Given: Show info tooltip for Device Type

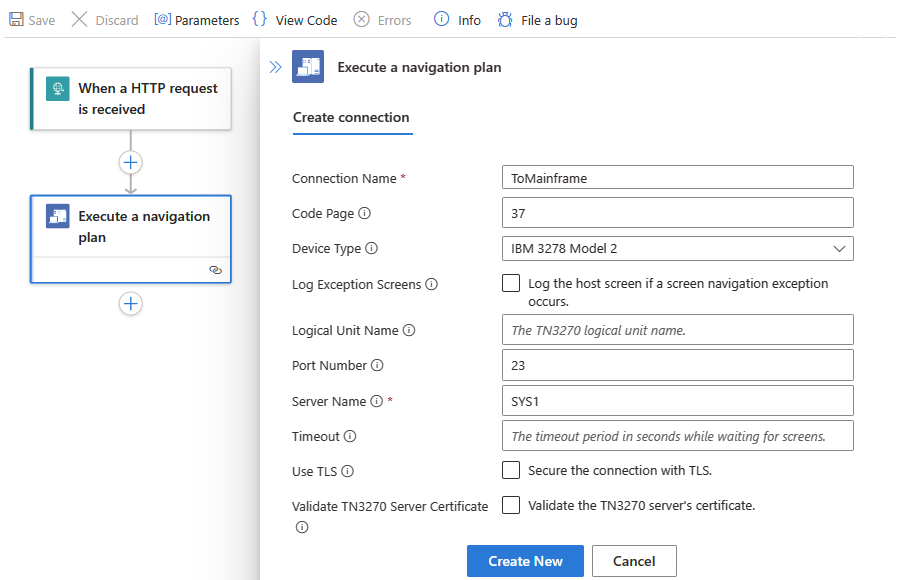Looking at the screenshot, I should 371,248.
